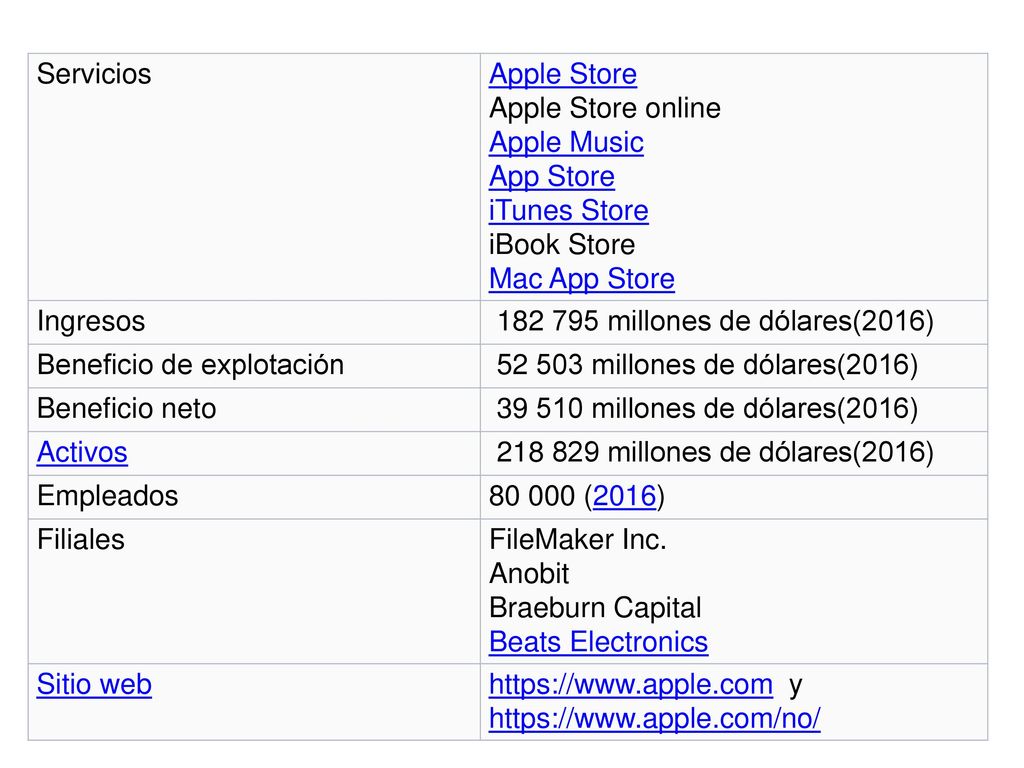Image resolution: width=1024 pixels, height=768 pixels.
Task: Open the https://www.apple.com link
Action: pyautogui.click(x=631, y=684)
